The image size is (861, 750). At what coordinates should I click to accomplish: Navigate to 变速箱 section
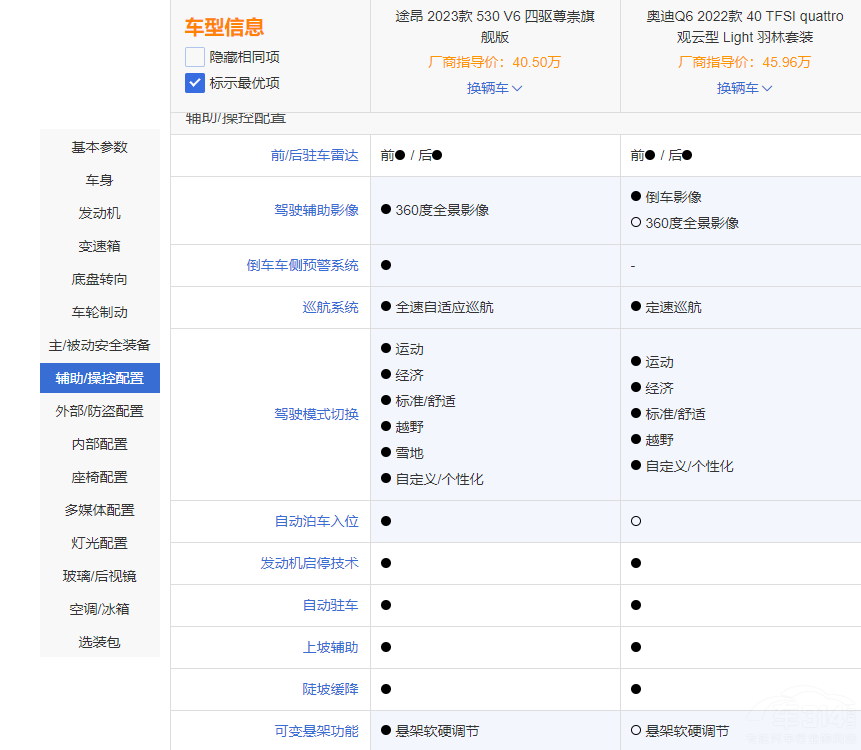100,246
